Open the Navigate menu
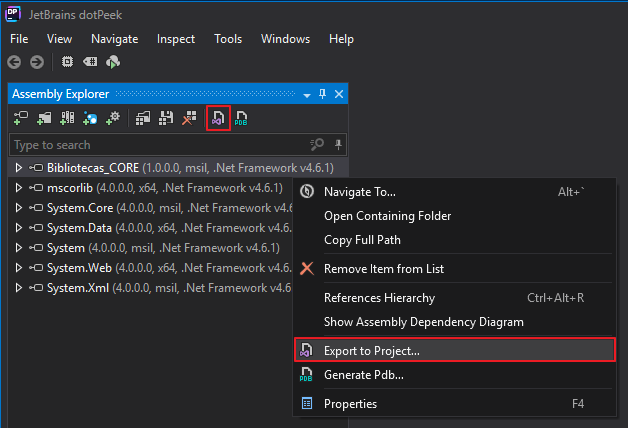 click(x=115, y=39)
